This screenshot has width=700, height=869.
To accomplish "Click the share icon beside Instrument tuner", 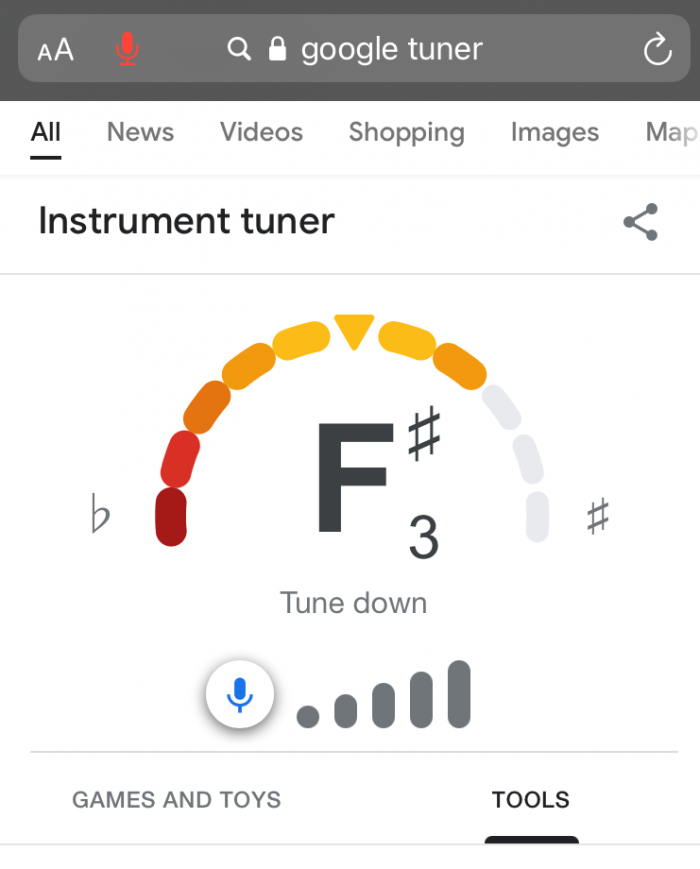I will click(640, 222).
